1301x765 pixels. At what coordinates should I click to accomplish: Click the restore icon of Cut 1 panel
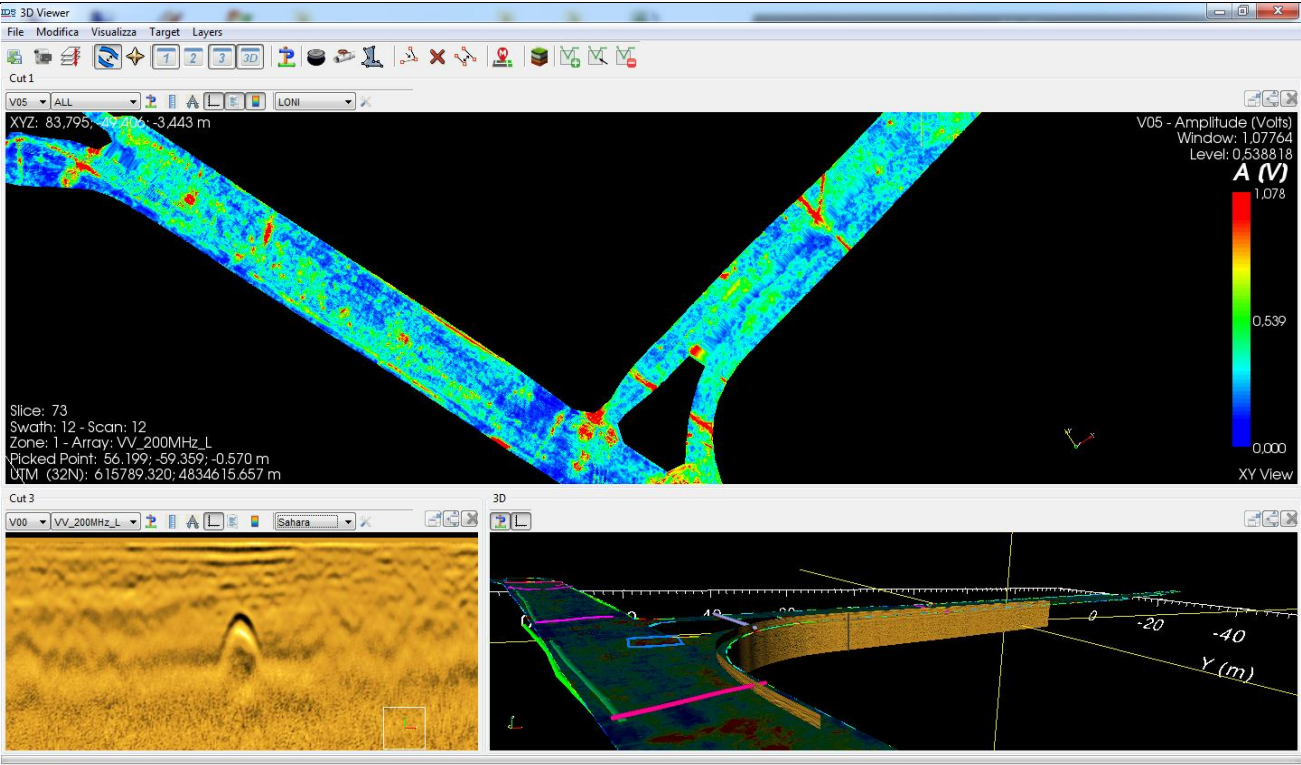pyautogui.click(x=1271, y=99)
